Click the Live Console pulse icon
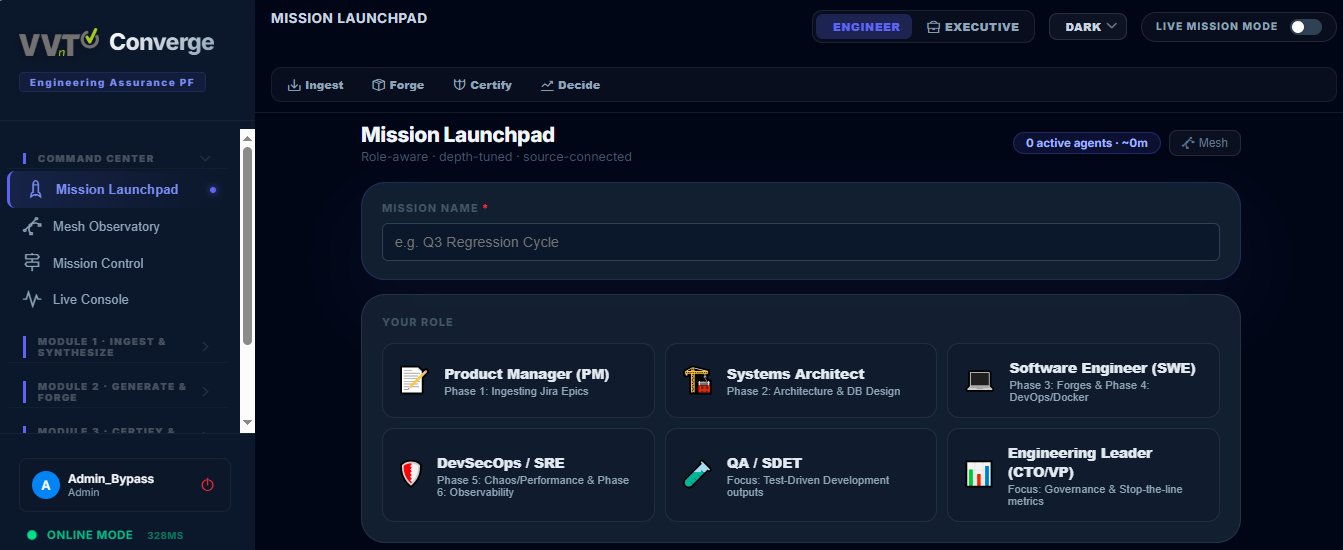This screenshot has height=550, width=1343. [x=32, y=299]
